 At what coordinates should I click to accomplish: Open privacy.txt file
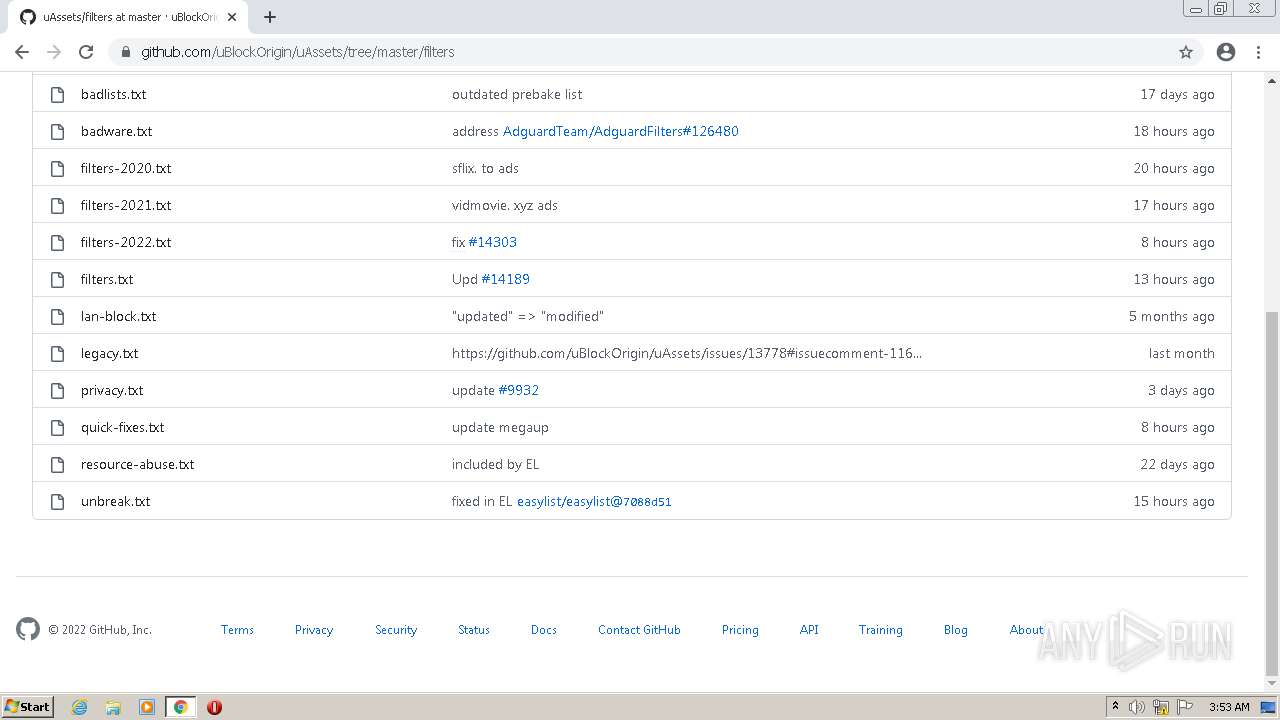coord(112,390)
